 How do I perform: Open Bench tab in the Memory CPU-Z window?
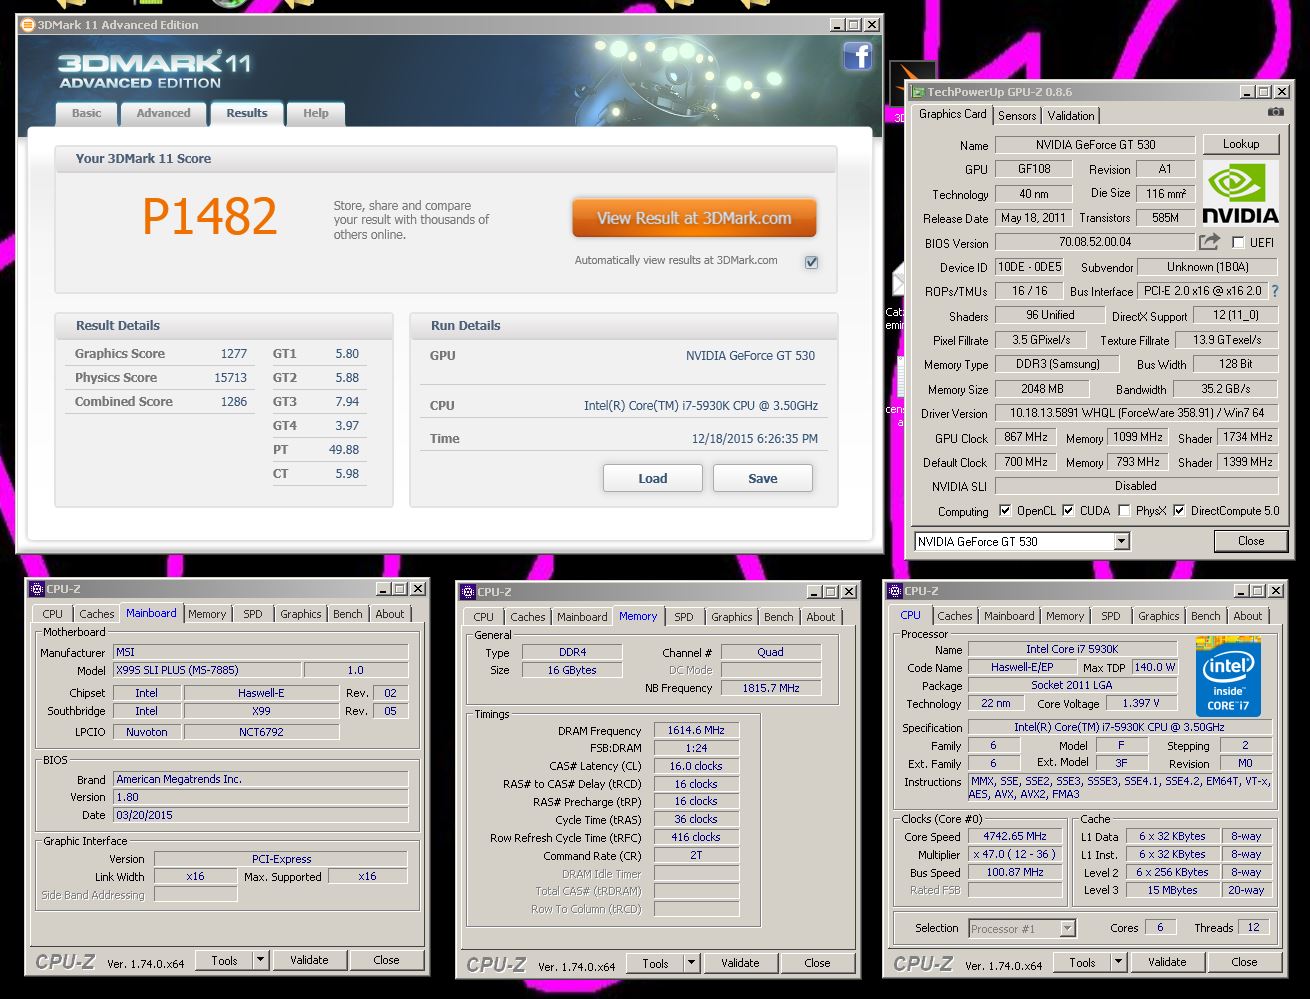(779, 617)
